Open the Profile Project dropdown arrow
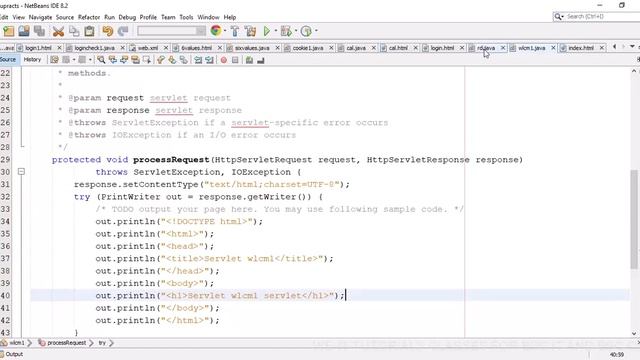This screenshot has height=360, width=640. coord(316,31)
